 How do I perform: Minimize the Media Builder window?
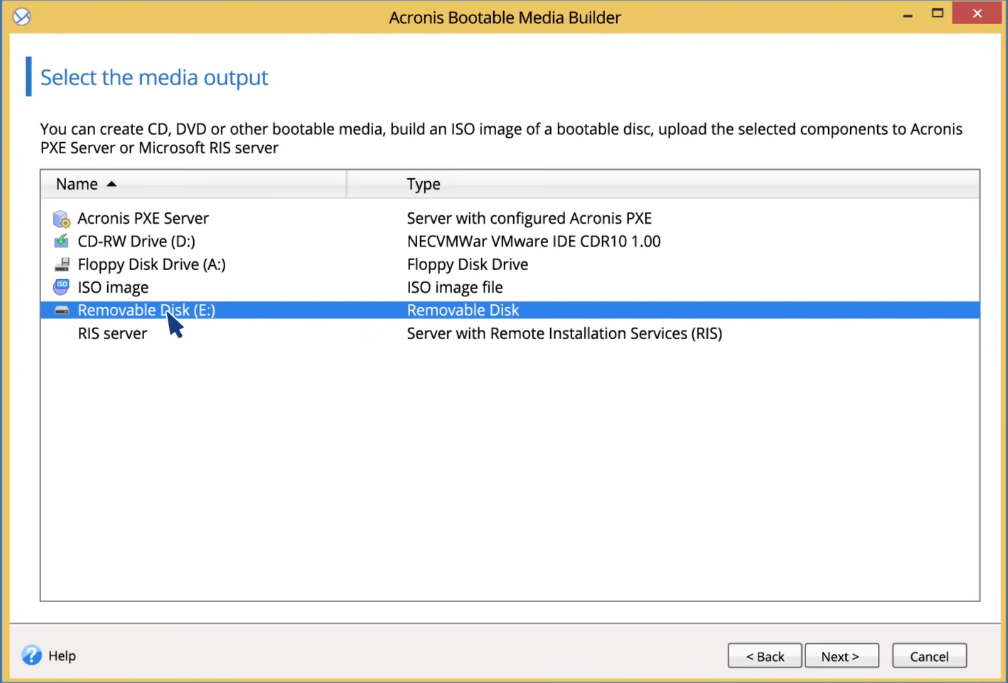tap(908, 14)
